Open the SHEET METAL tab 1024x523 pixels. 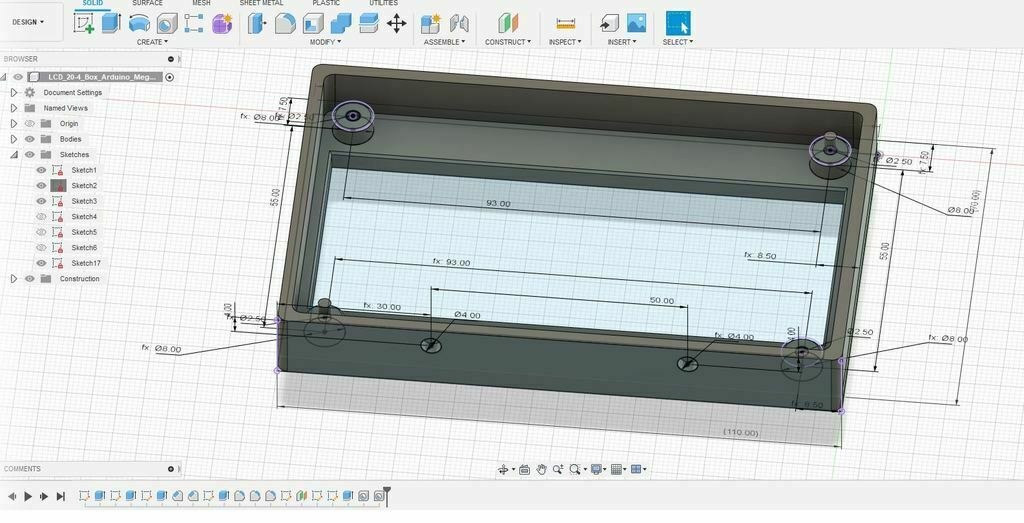[x=261, y=4]
